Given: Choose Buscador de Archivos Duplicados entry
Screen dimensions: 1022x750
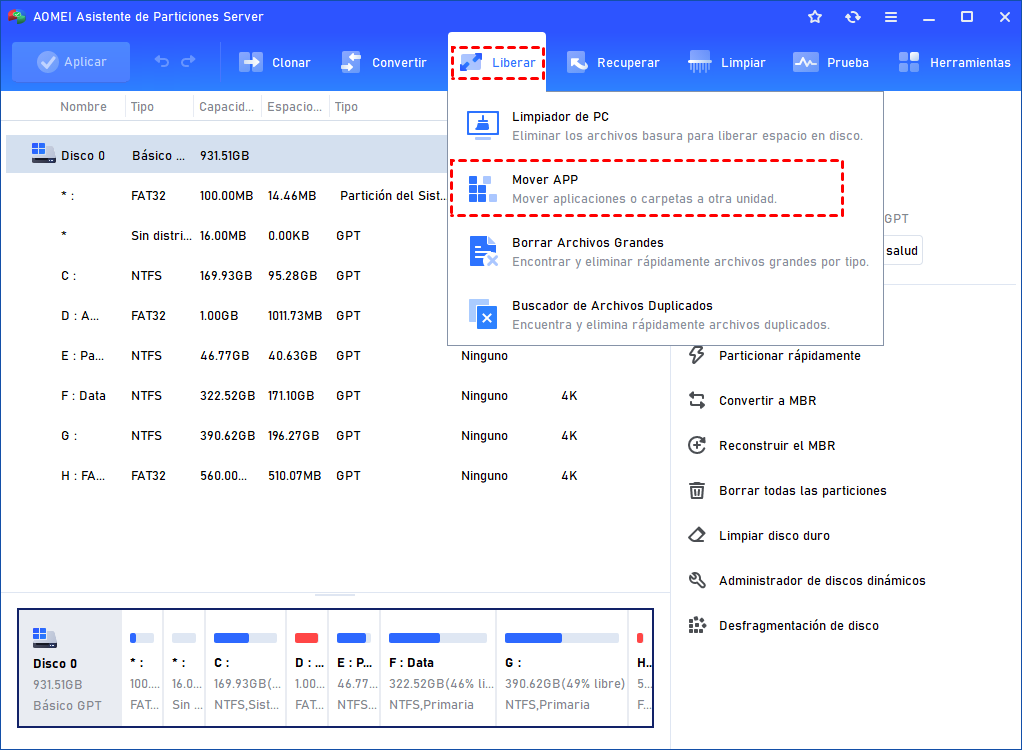Looking at the screenshot, I should (665, 315).
